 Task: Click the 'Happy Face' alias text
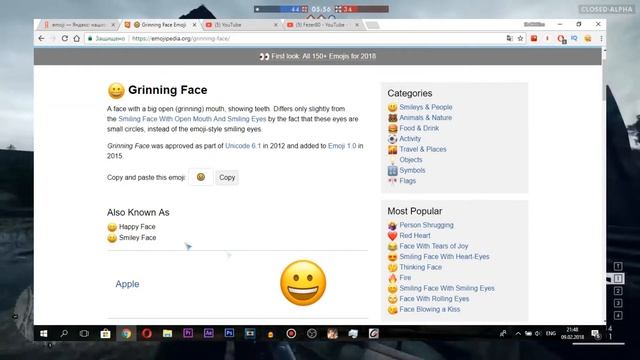(137, 227)
